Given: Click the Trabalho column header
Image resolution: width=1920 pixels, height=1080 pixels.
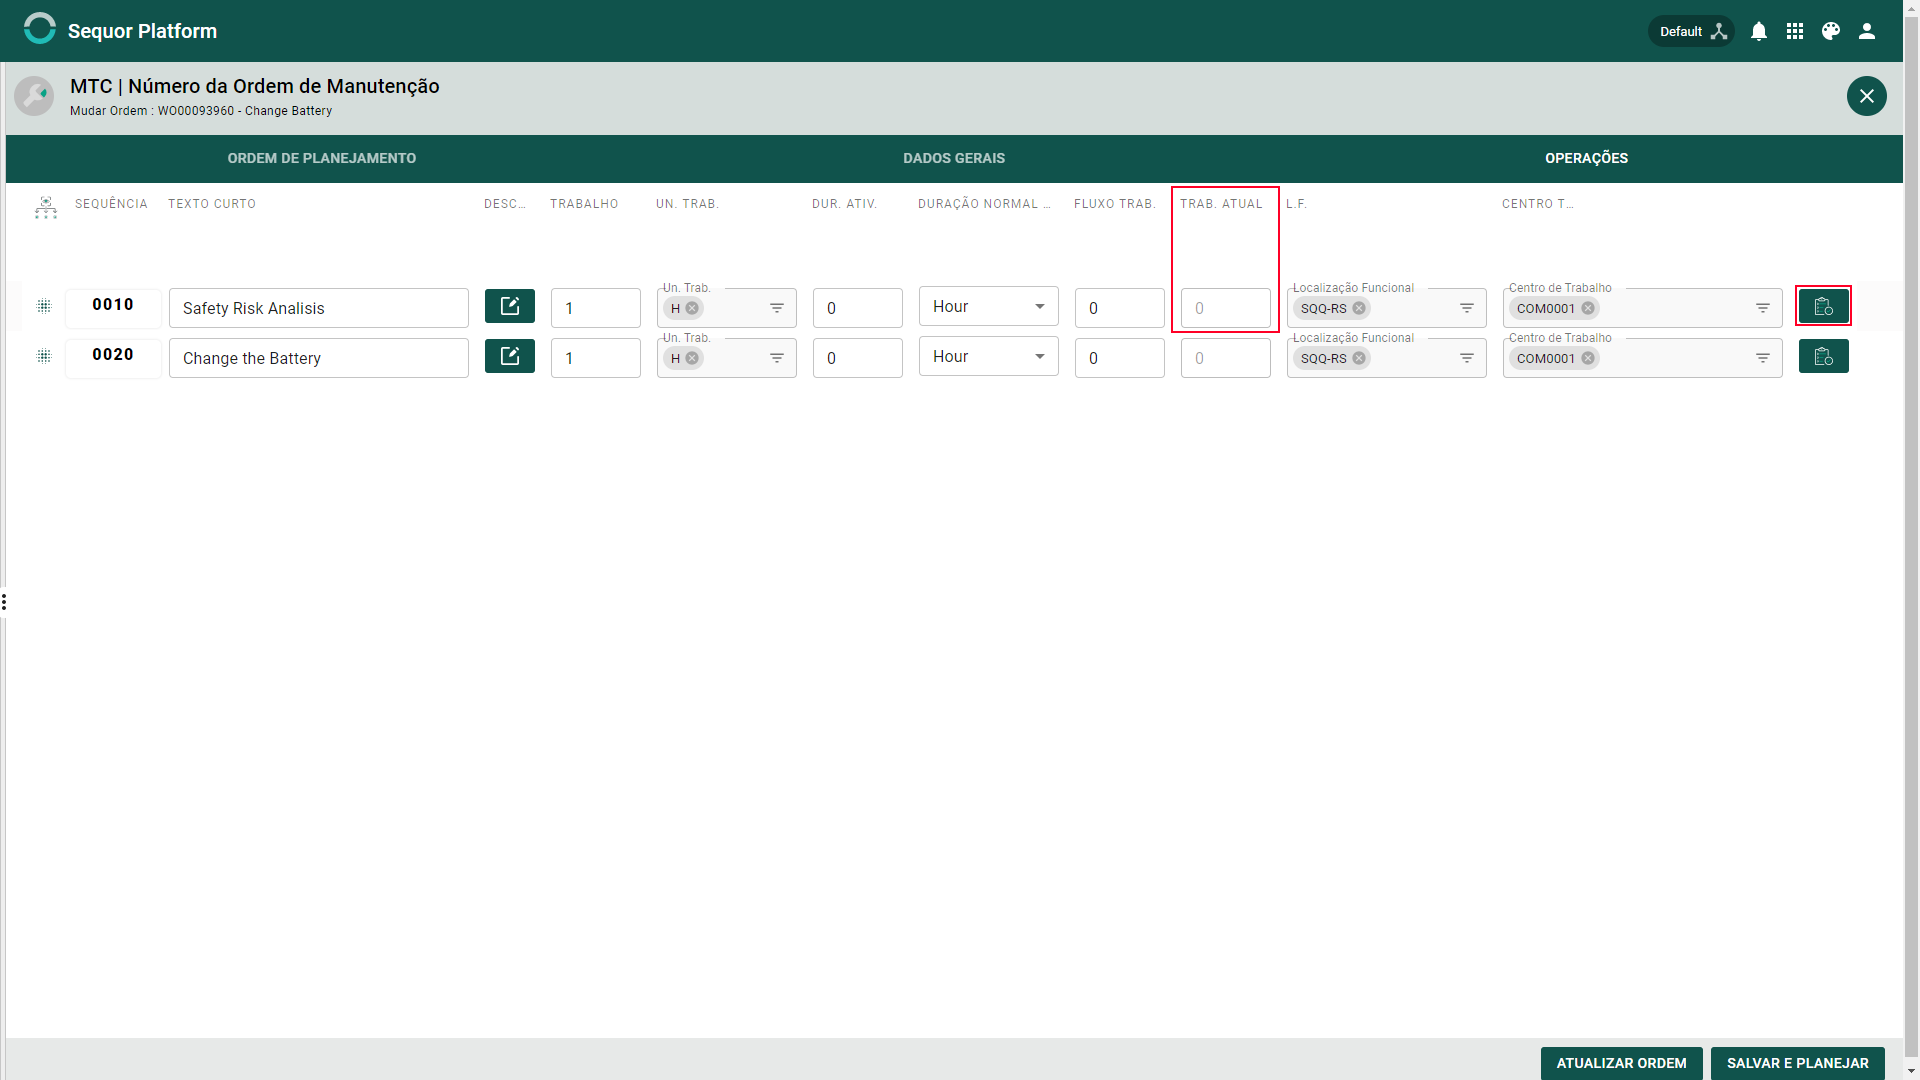Looking at the screenshot, I should tap(584, 204).
